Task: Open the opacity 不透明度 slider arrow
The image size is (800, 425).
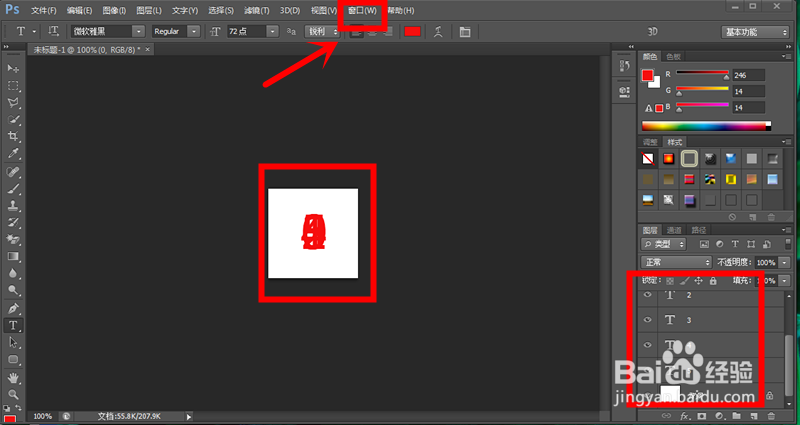Action: tap(784, 262)
